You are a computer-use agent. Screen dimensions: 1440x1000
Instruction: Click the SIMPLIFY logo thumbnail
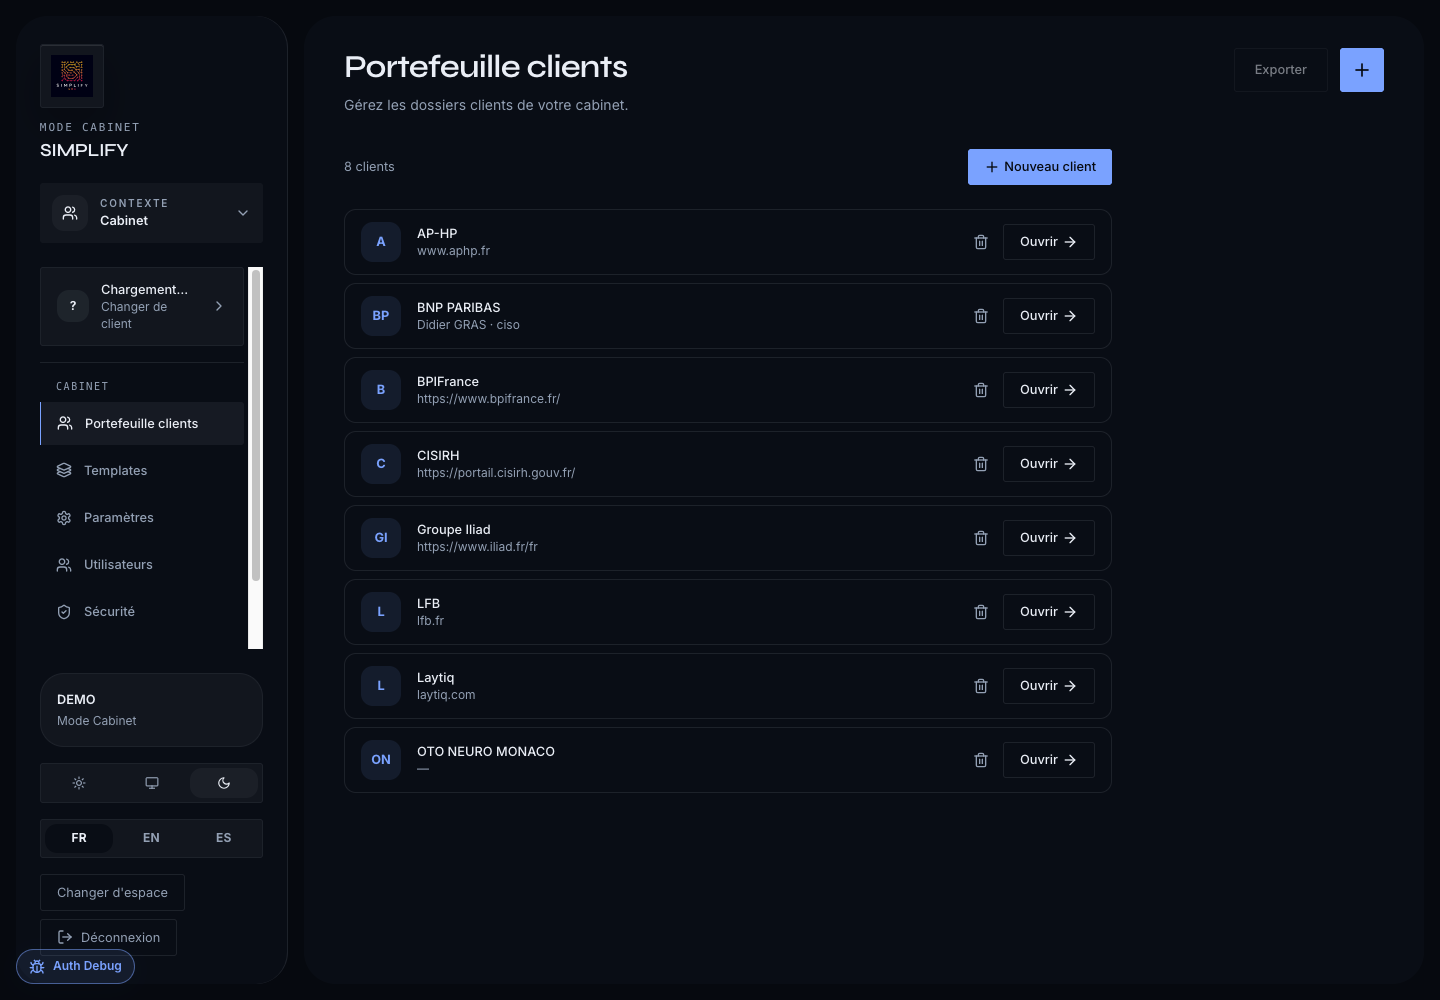click(x=72, y=76)
